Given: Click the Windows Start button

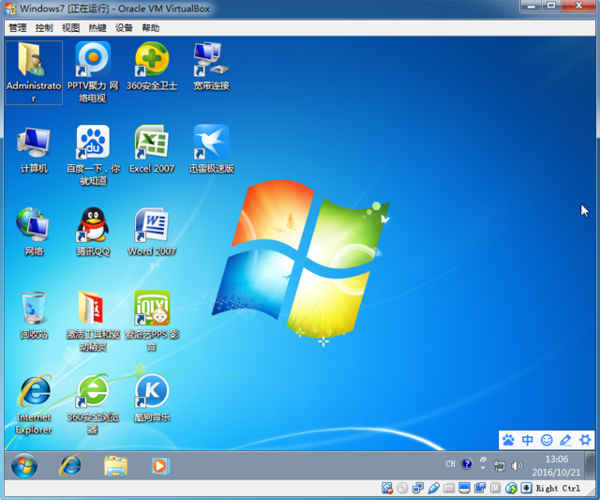Looking at the screenshot, I should 24,465.
